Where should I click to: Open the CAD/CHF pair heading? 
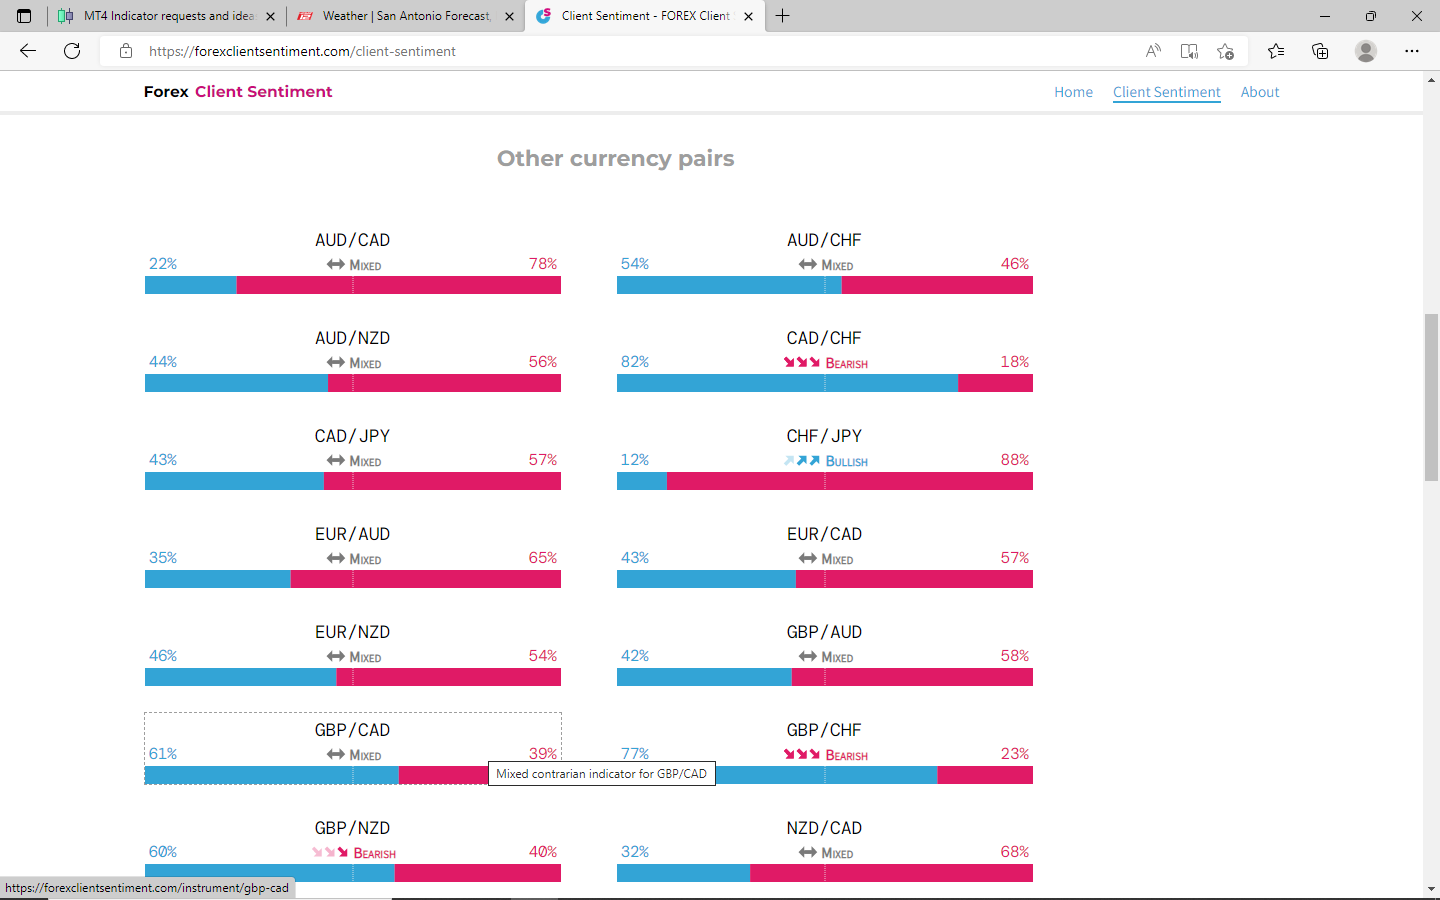(x=824, y=338)
